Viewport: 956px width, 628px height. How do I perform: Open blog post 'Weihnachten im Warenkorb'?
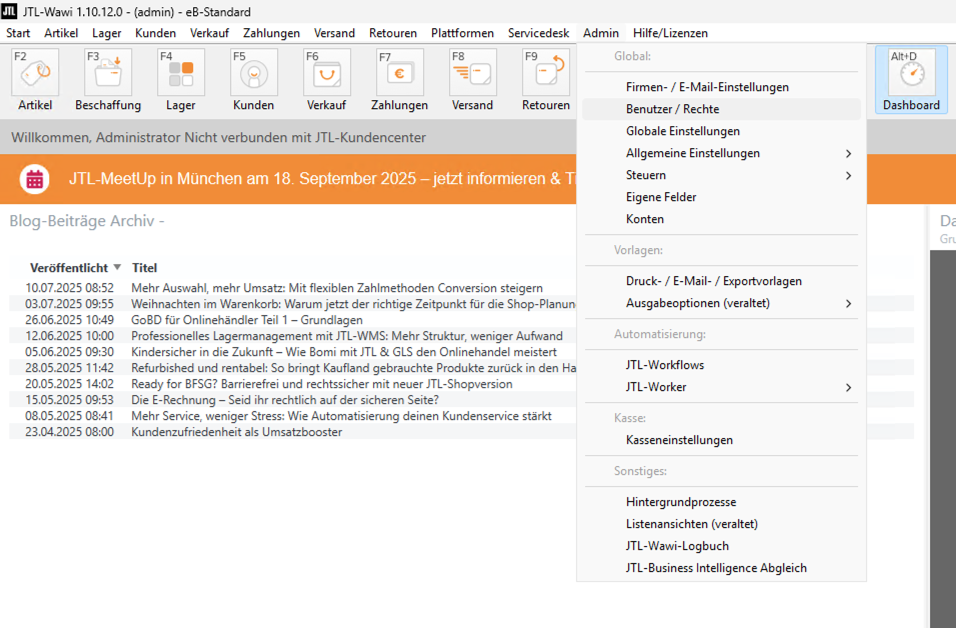coord(353,304)
